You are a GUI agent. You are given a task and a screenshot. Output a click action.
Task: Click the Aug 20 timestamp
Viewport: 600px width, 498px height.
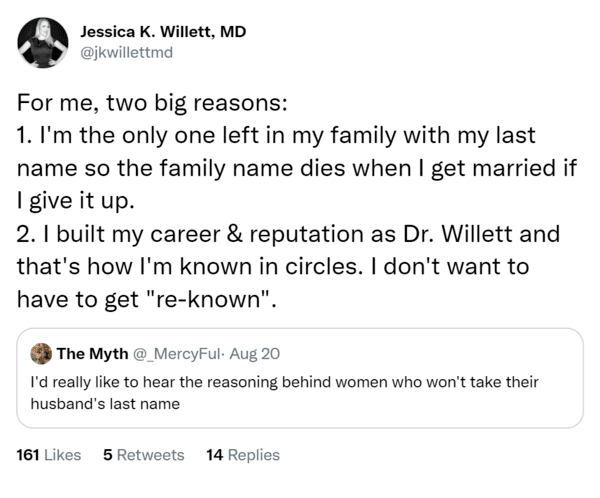click(255, 354)
